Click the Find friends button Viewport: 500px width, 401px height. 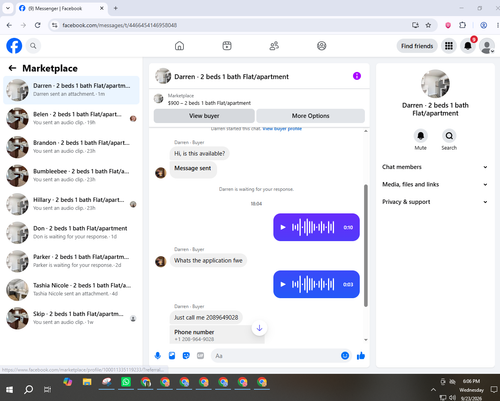tap(417, 46)
